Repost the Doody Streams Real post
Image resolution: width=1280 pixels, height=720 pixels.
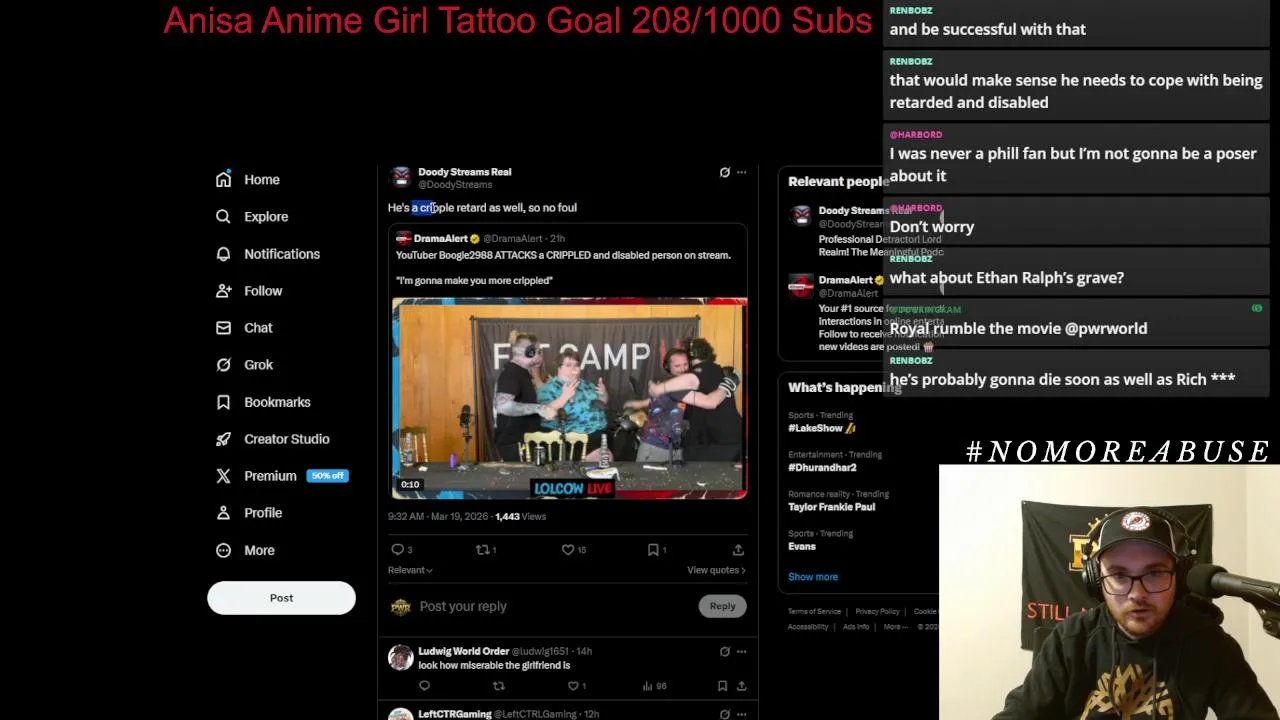pyautogui.click(x=483, y=549)
